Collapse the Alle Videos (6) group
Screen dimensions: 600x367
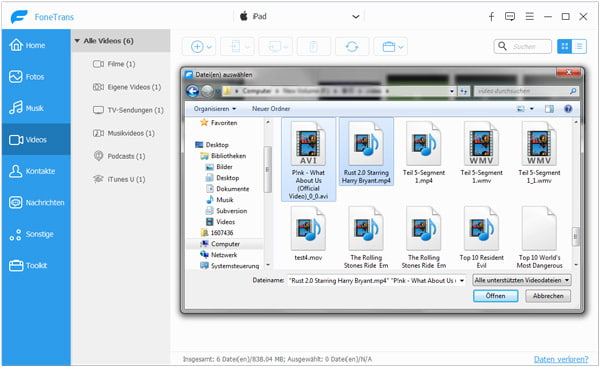tap(77, 41)
